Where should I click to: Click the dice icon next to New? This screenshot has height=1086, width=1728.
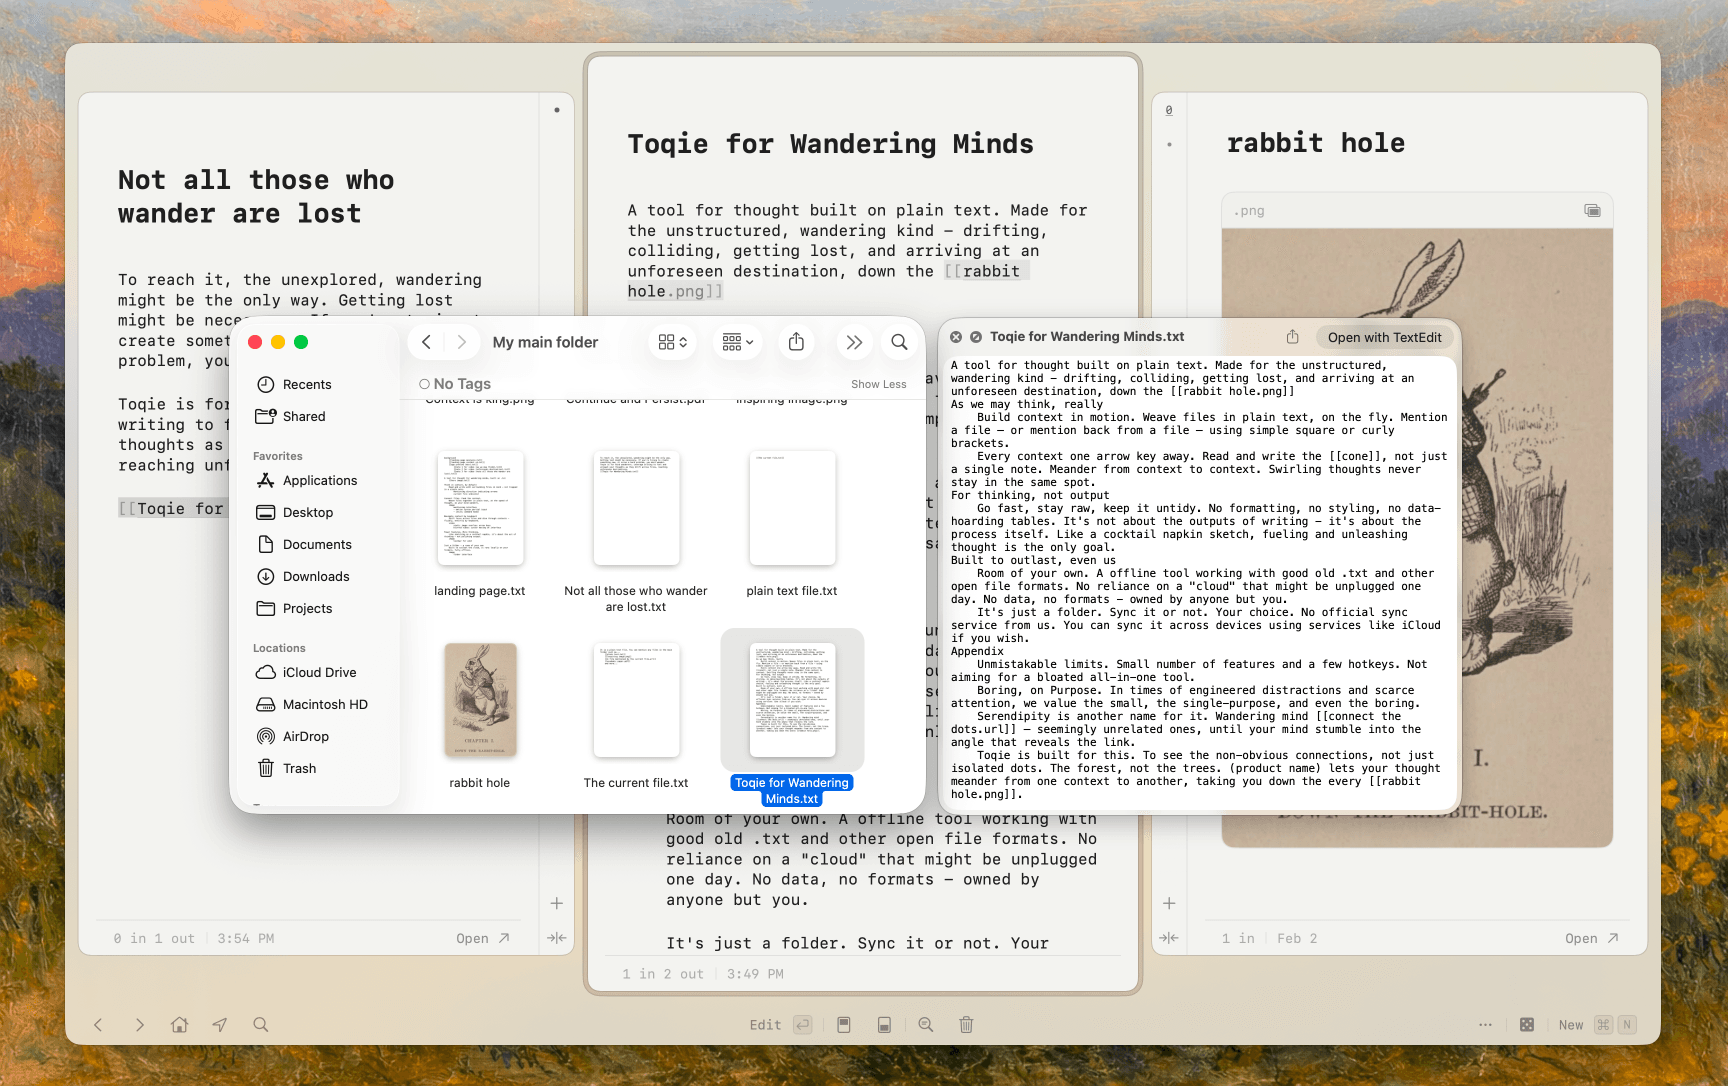pyautogui.click(x=1527, y=1025)
